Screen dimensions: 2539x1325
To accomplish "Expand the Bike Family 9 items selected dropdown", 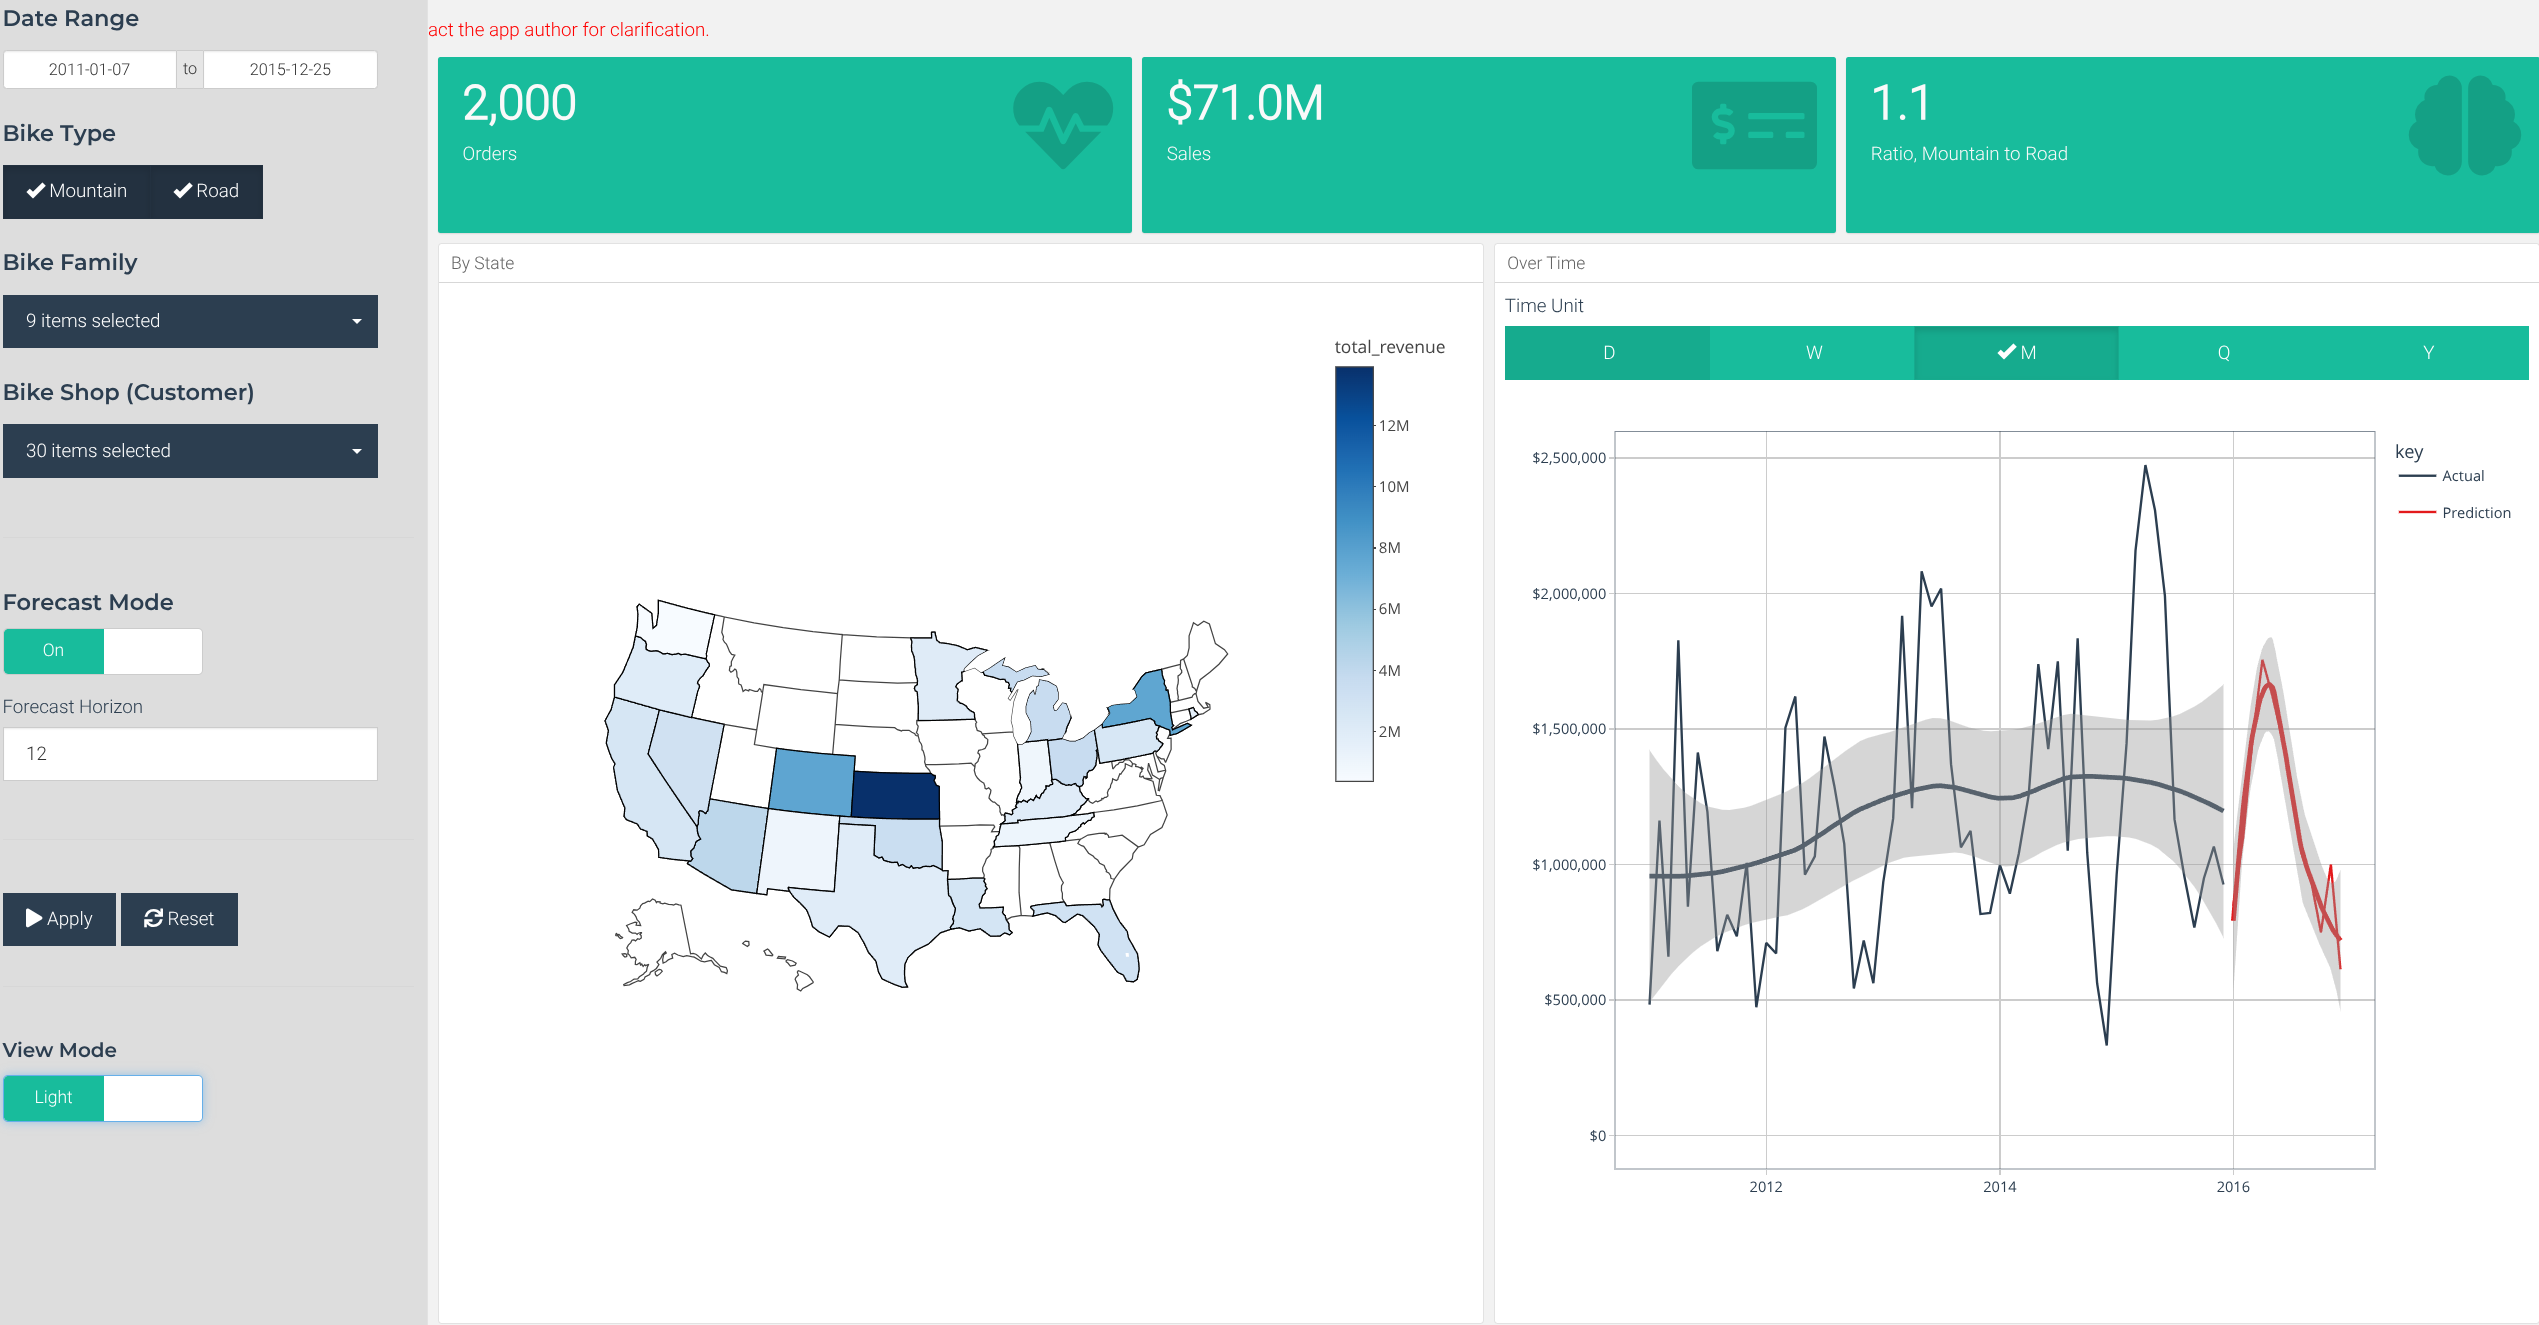I will [x=190, y=321].
